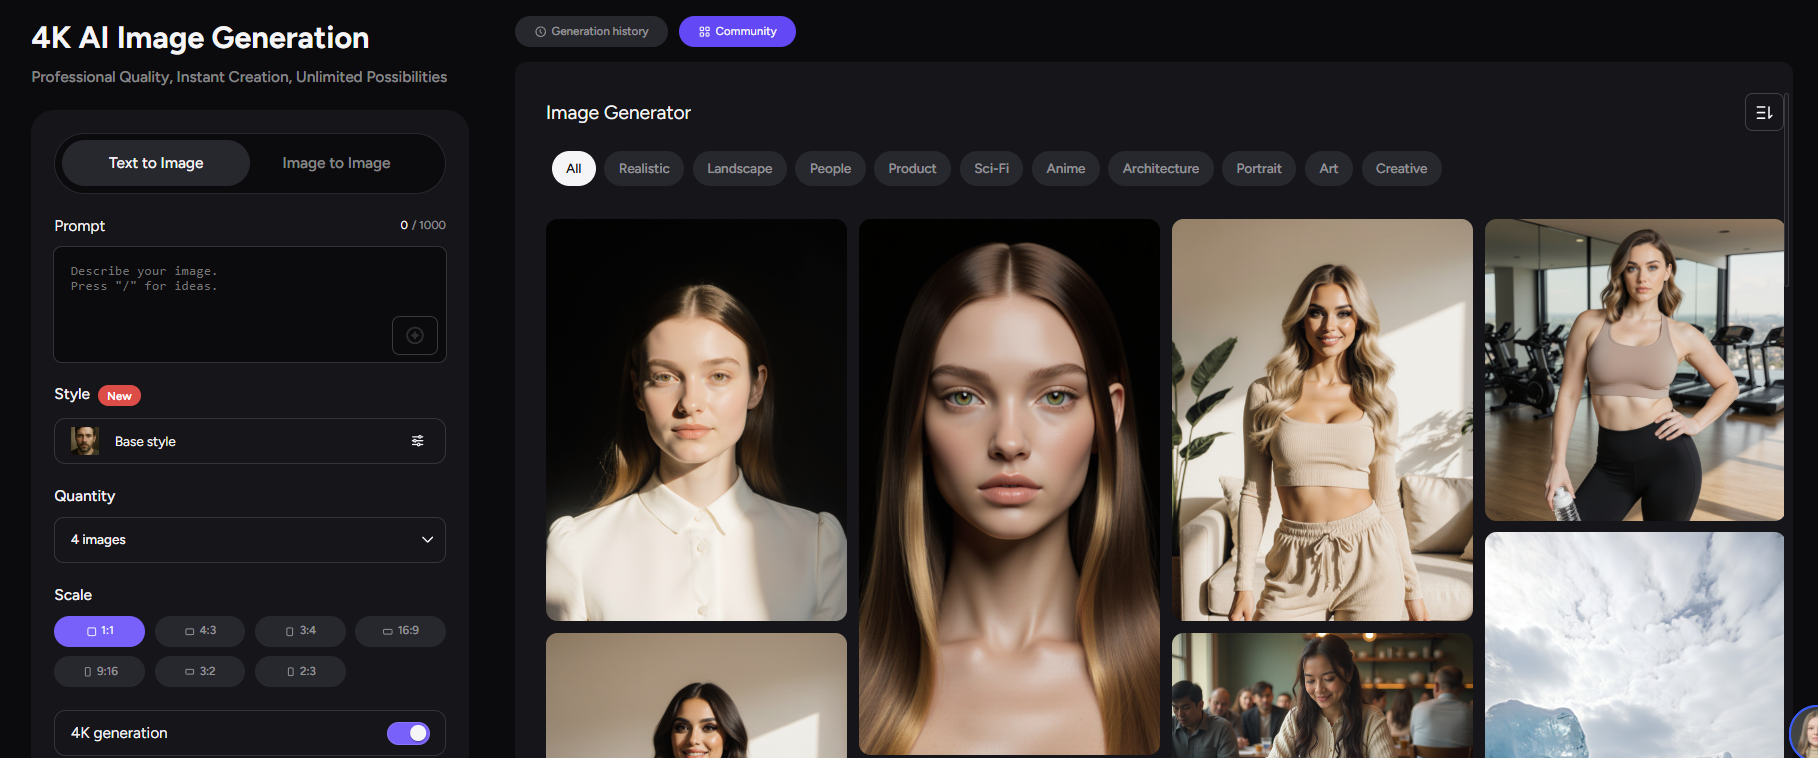The width and height of the screenshot is (1818, 758).
Task: Click the add-idea plus icon in prompt box
Action: point(415,336)
